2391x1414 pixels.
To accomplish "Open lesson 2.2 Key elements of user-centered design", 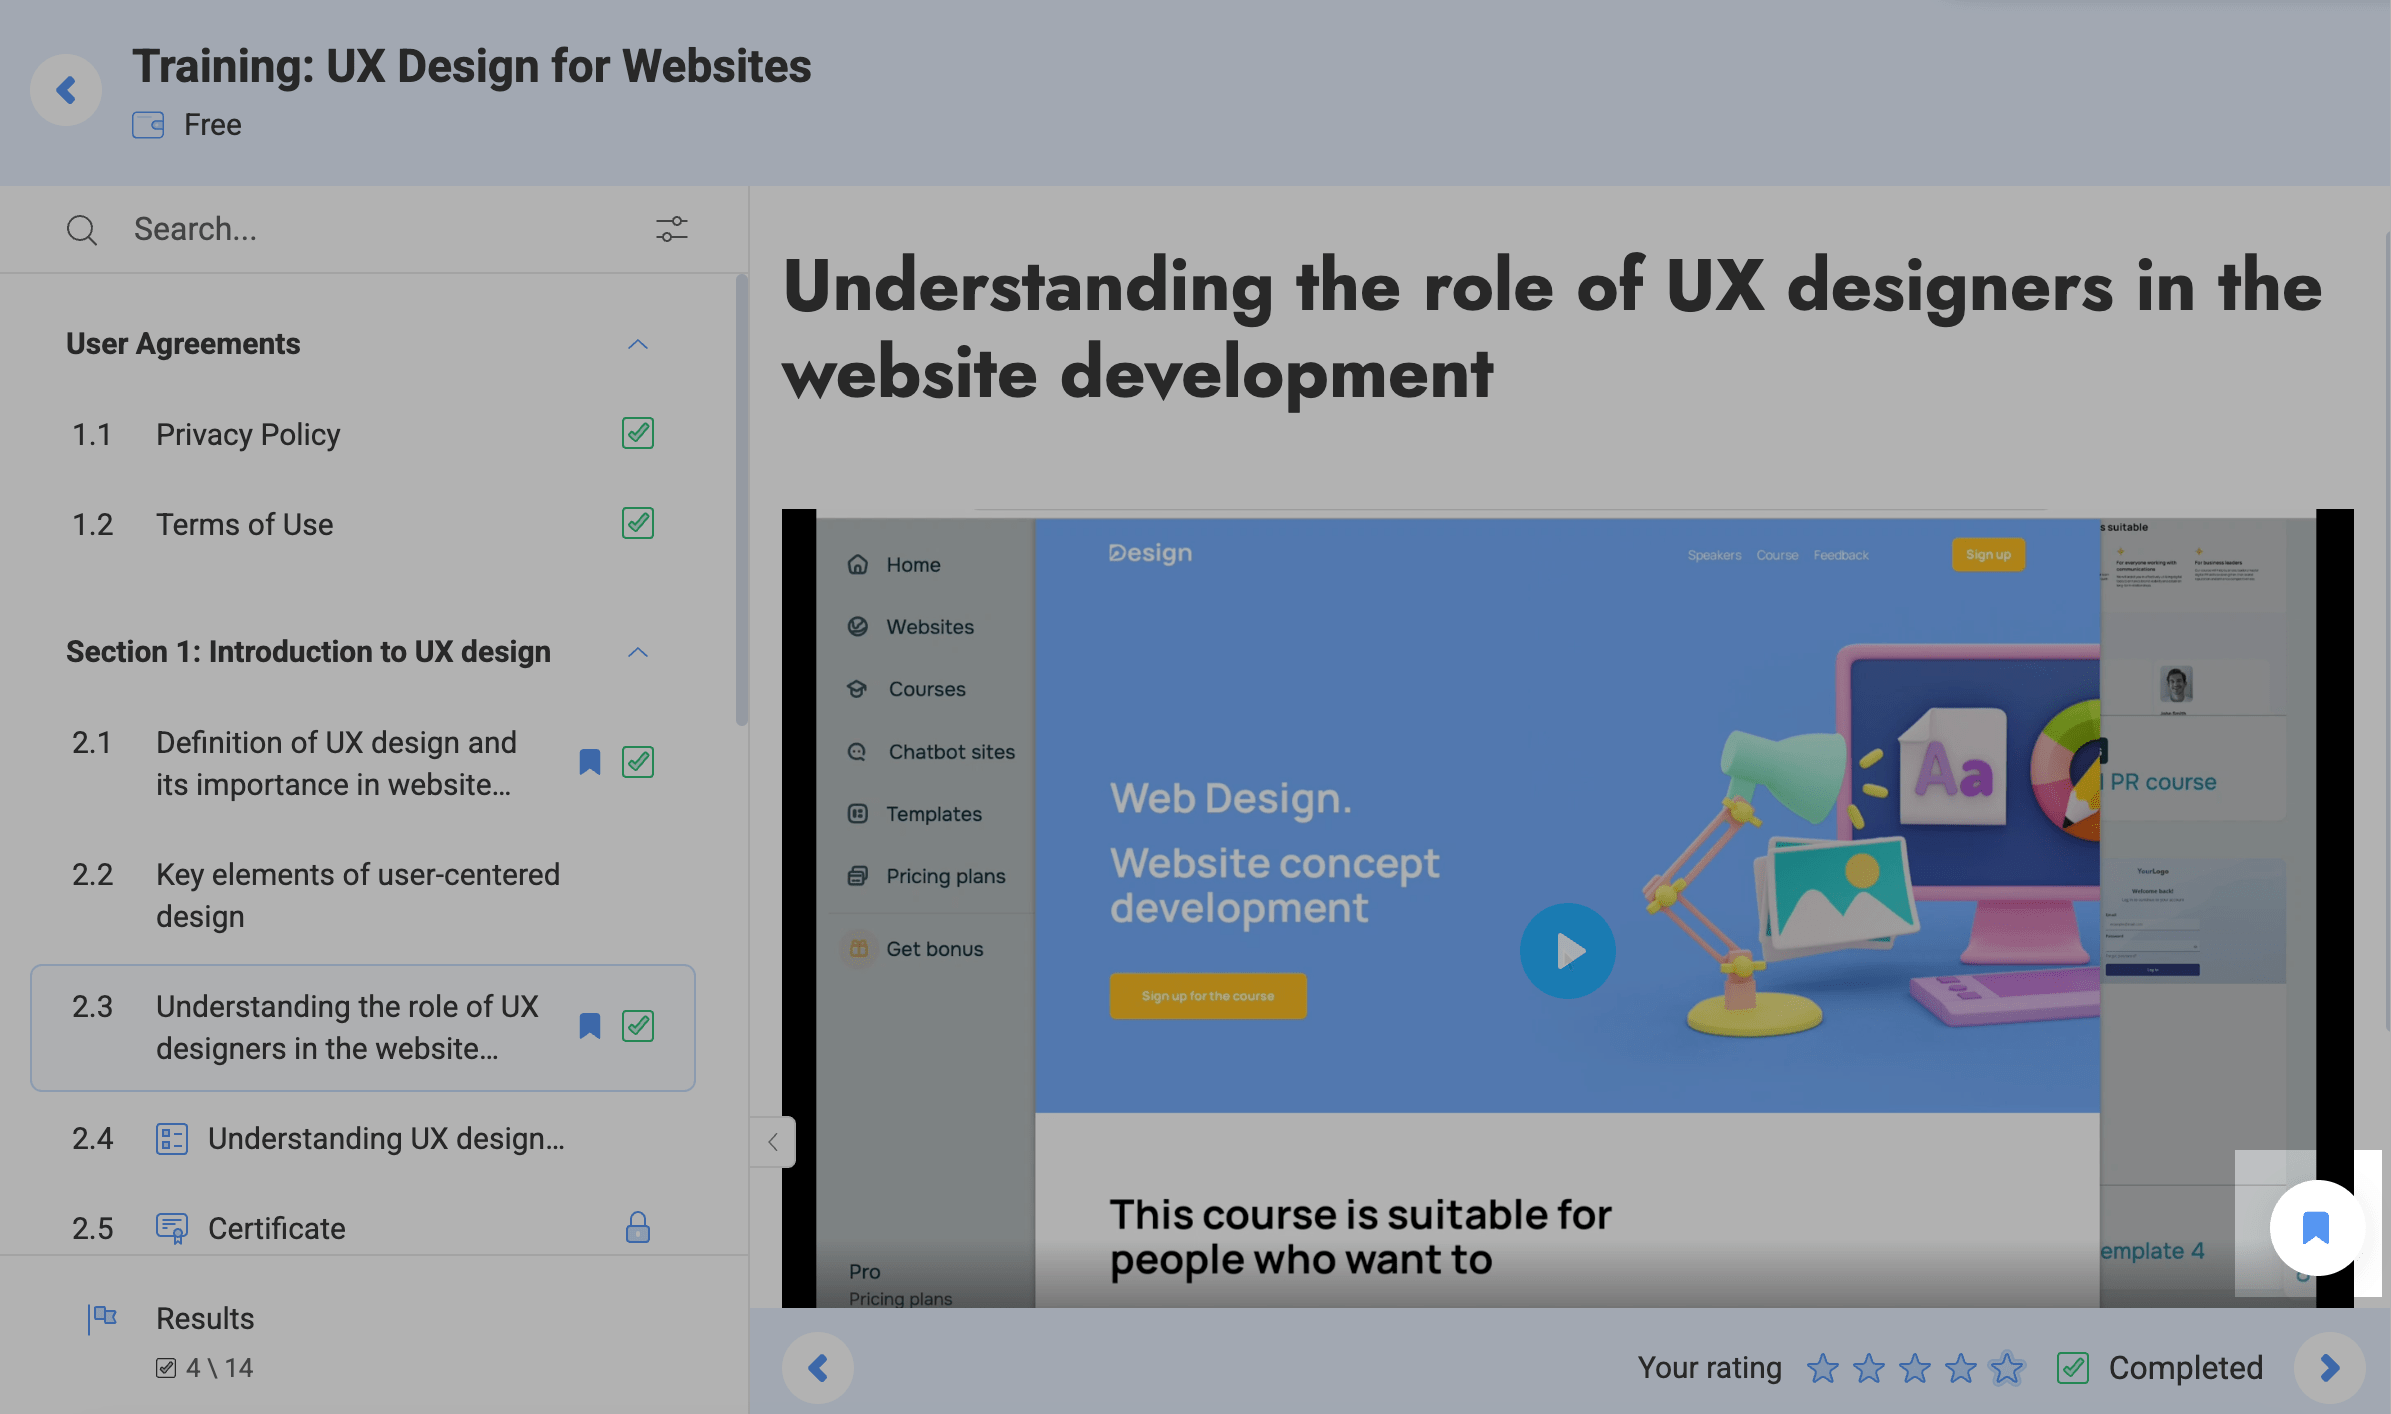I will 357,895.
